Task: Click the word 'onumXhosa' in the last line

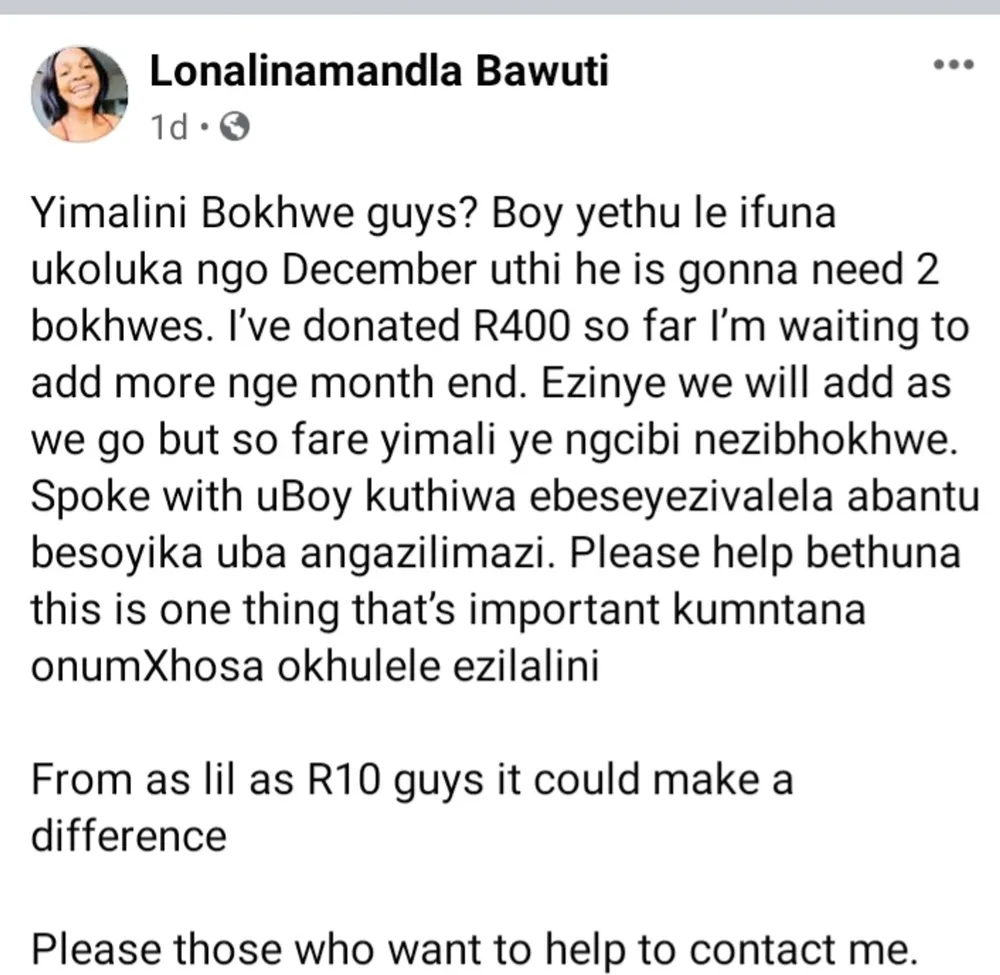Action: tap(147, 666)
